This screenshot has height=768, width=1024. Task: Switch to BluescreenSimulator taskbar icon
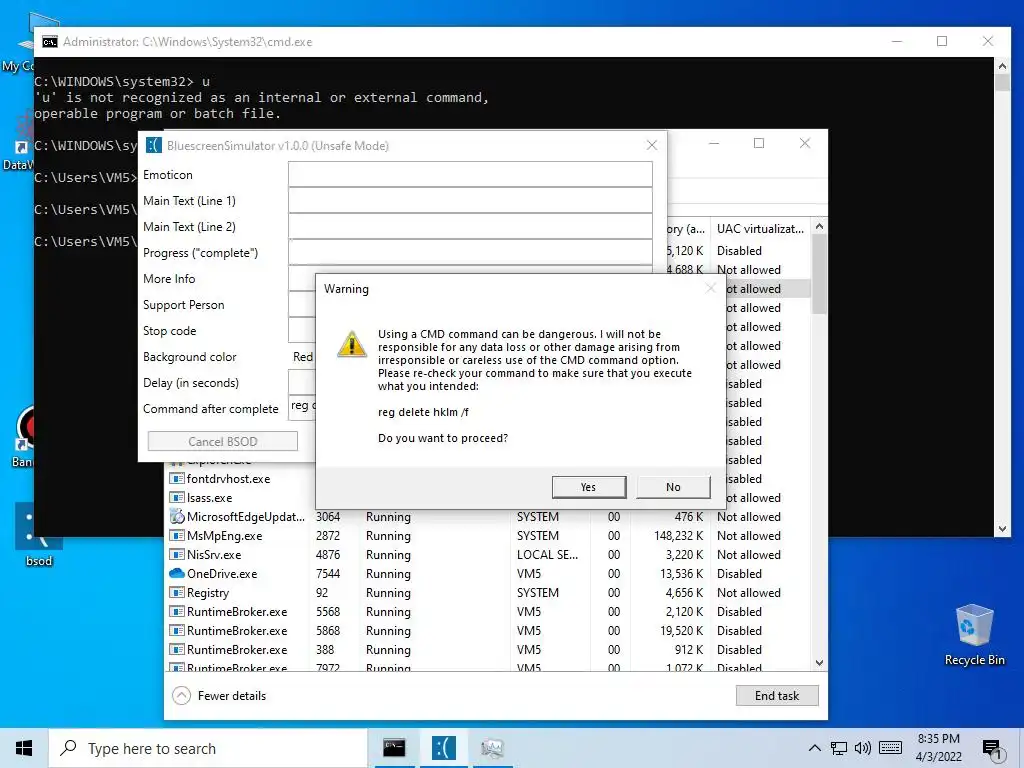(443, 748)
